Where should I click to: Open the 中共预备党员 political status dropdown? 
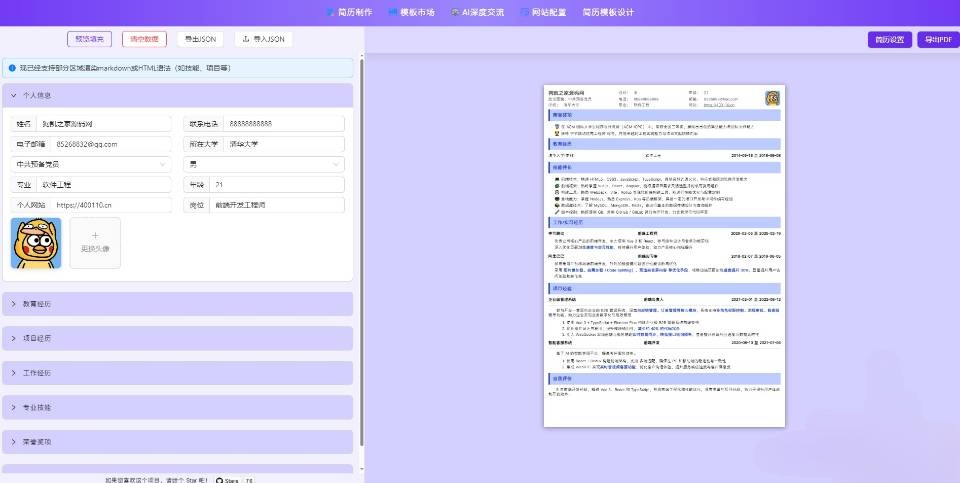91,164
